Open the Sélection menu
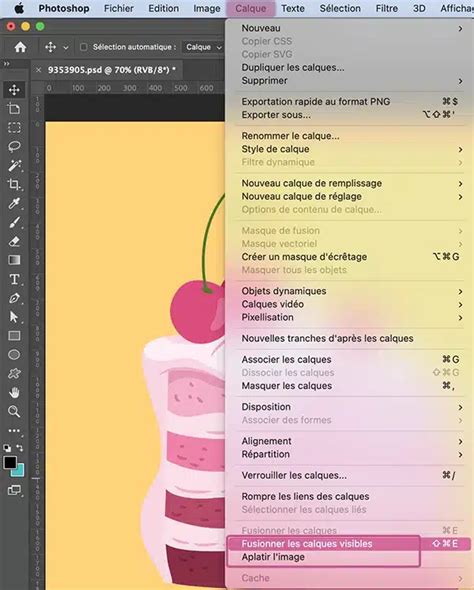The width and height of the screenshot is (474, 590). (340, 8)
